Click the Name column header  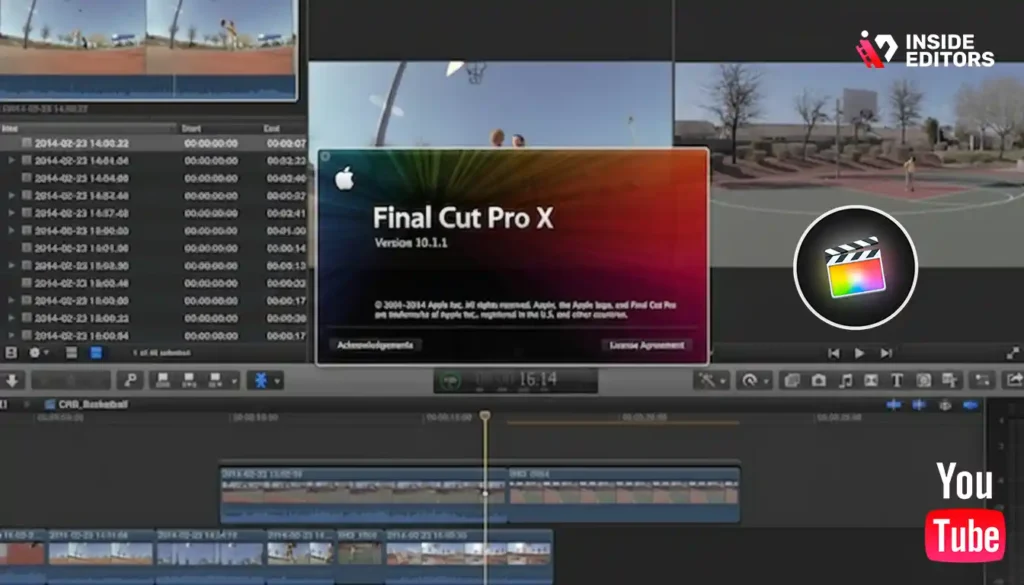(x=88, y=128)
